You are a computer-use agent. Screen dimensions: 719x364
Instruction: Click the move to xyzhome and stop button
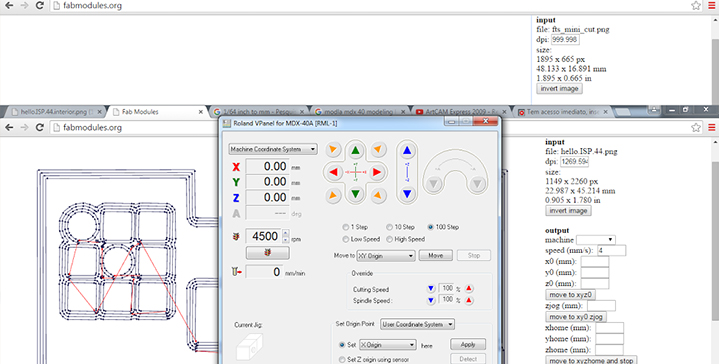(591, 361)
